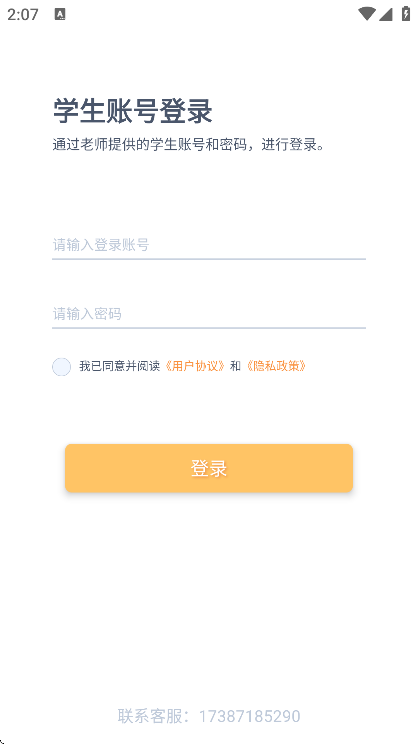The width and height of the screenshot is (418, 744).
Task: Tap the keyboard "A" notification icon
Action: pyautogui.click(x=60, y=14)
